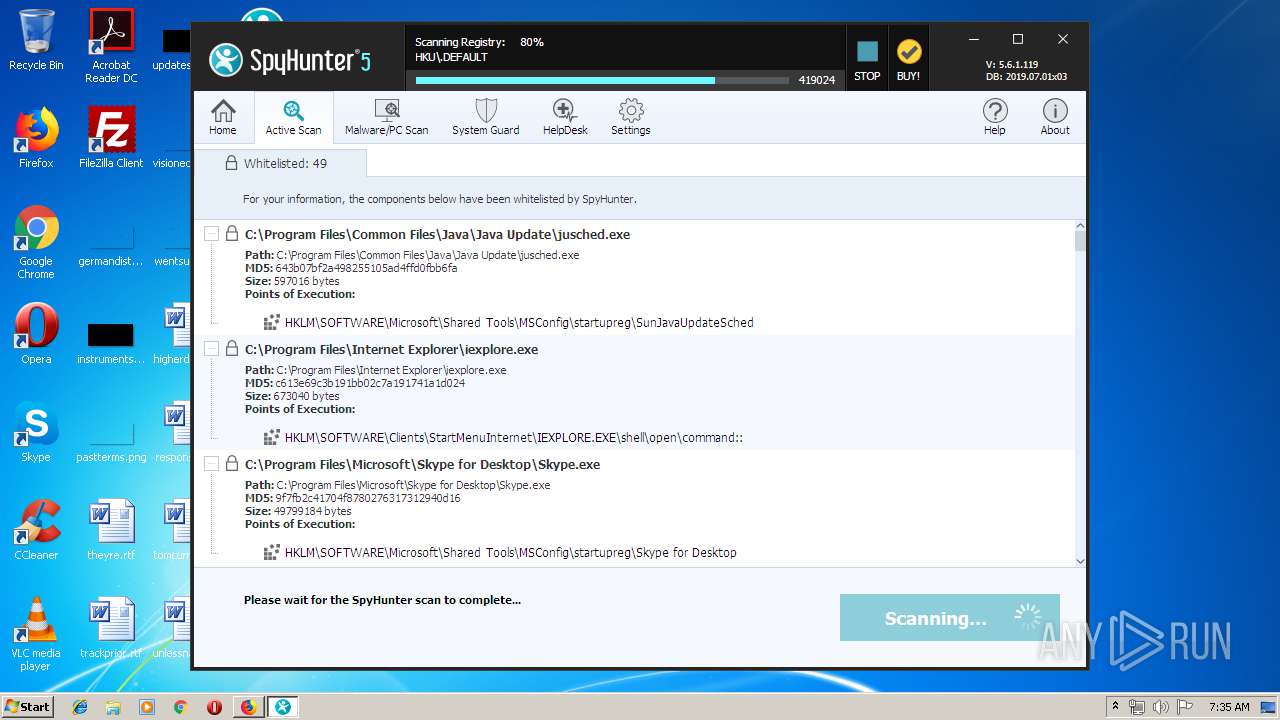This screenshot has height=720, width=1280.
Task: Click the SpyHunter 5 logo
Action: tap(290, 60)
